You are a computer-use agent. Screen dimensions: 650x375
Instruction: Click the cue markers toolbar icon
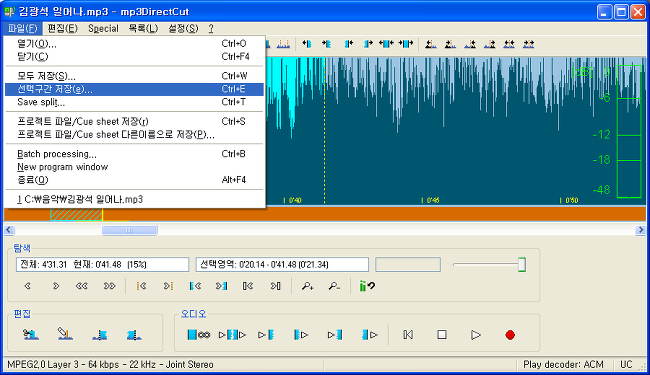(x=283, y=44)
